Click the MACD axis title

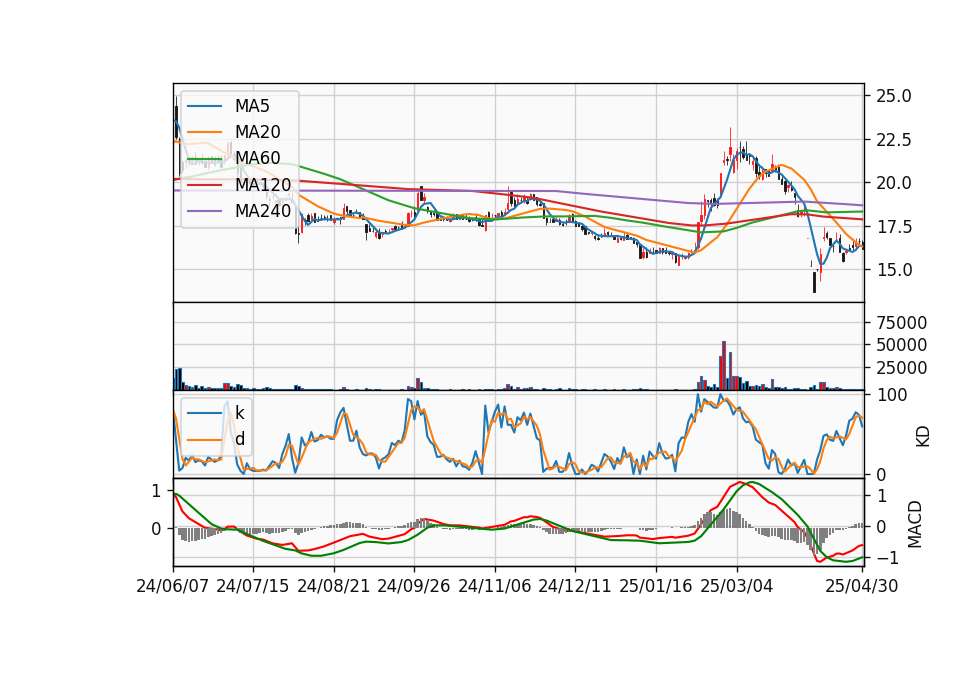click(915, 524)
